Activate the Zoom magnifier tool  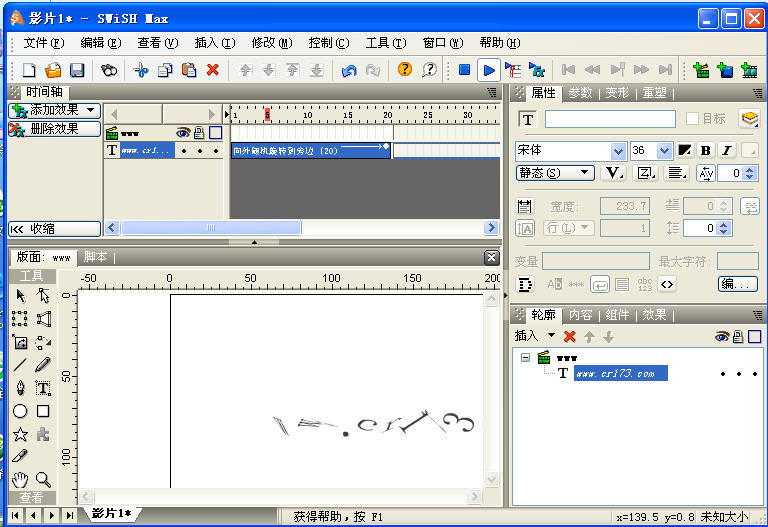coord(43,480)
